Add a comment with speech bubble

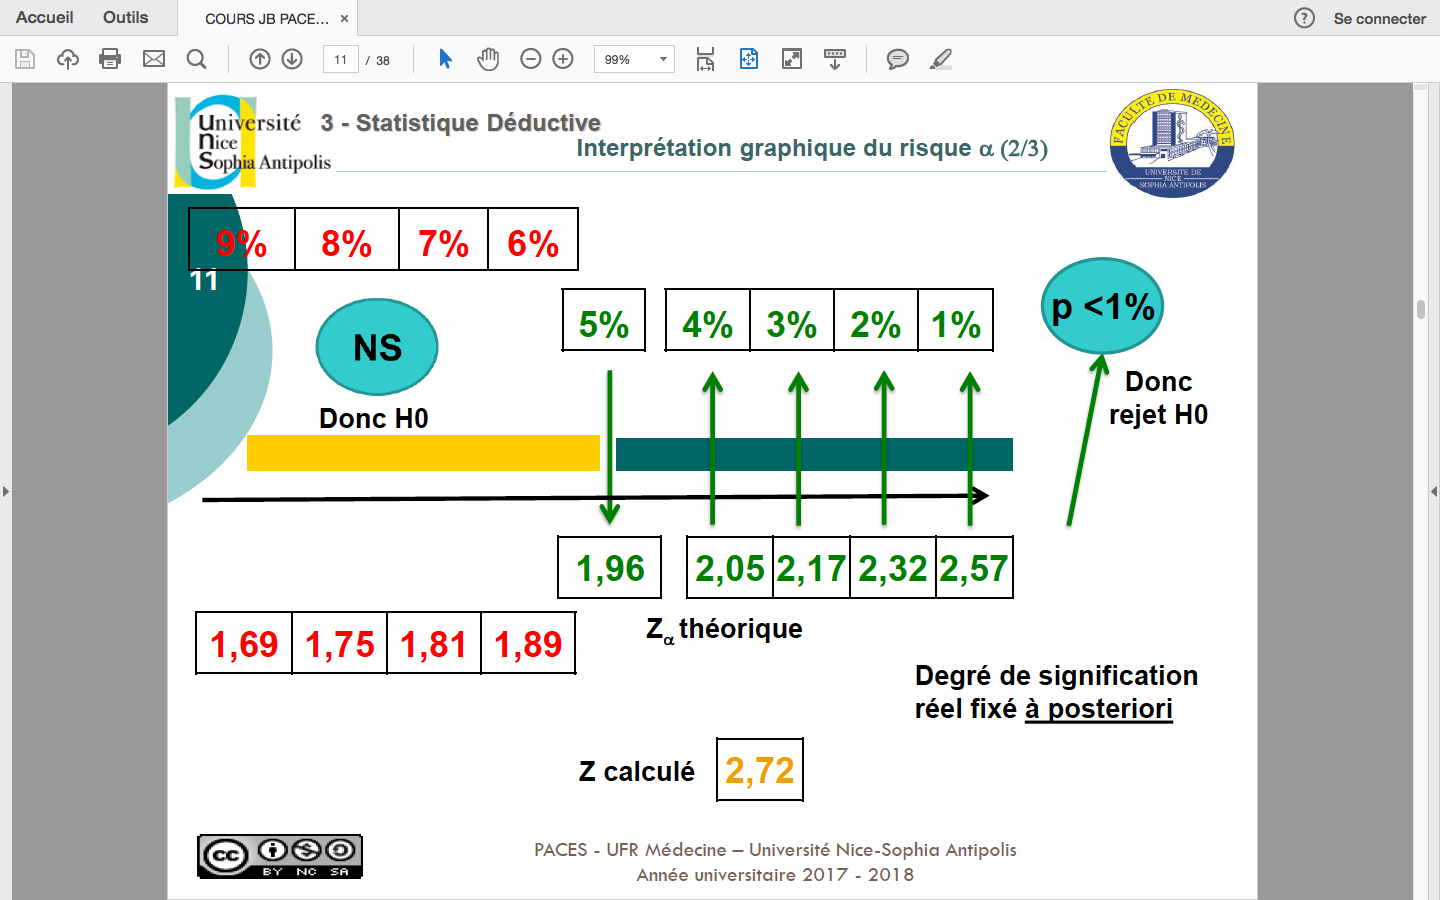click(x=897, y=59)
